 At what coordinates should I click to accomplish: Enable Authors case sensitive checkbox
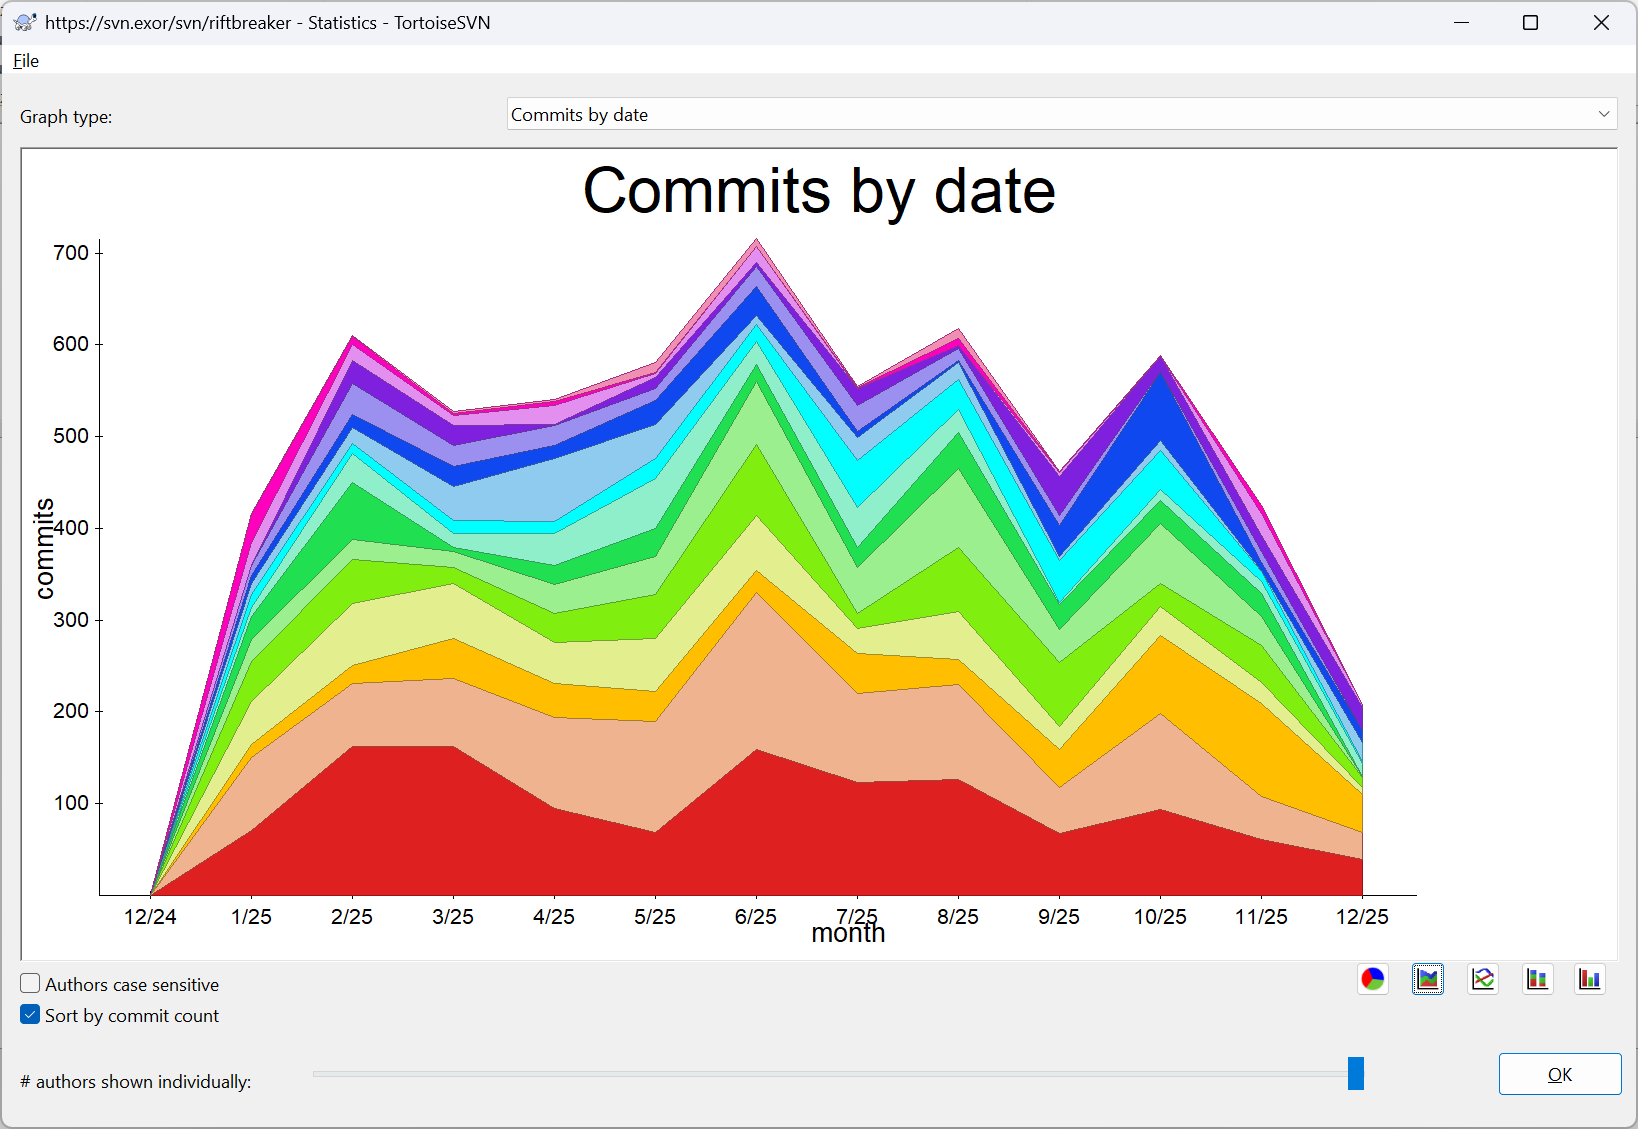coord(31,984)
